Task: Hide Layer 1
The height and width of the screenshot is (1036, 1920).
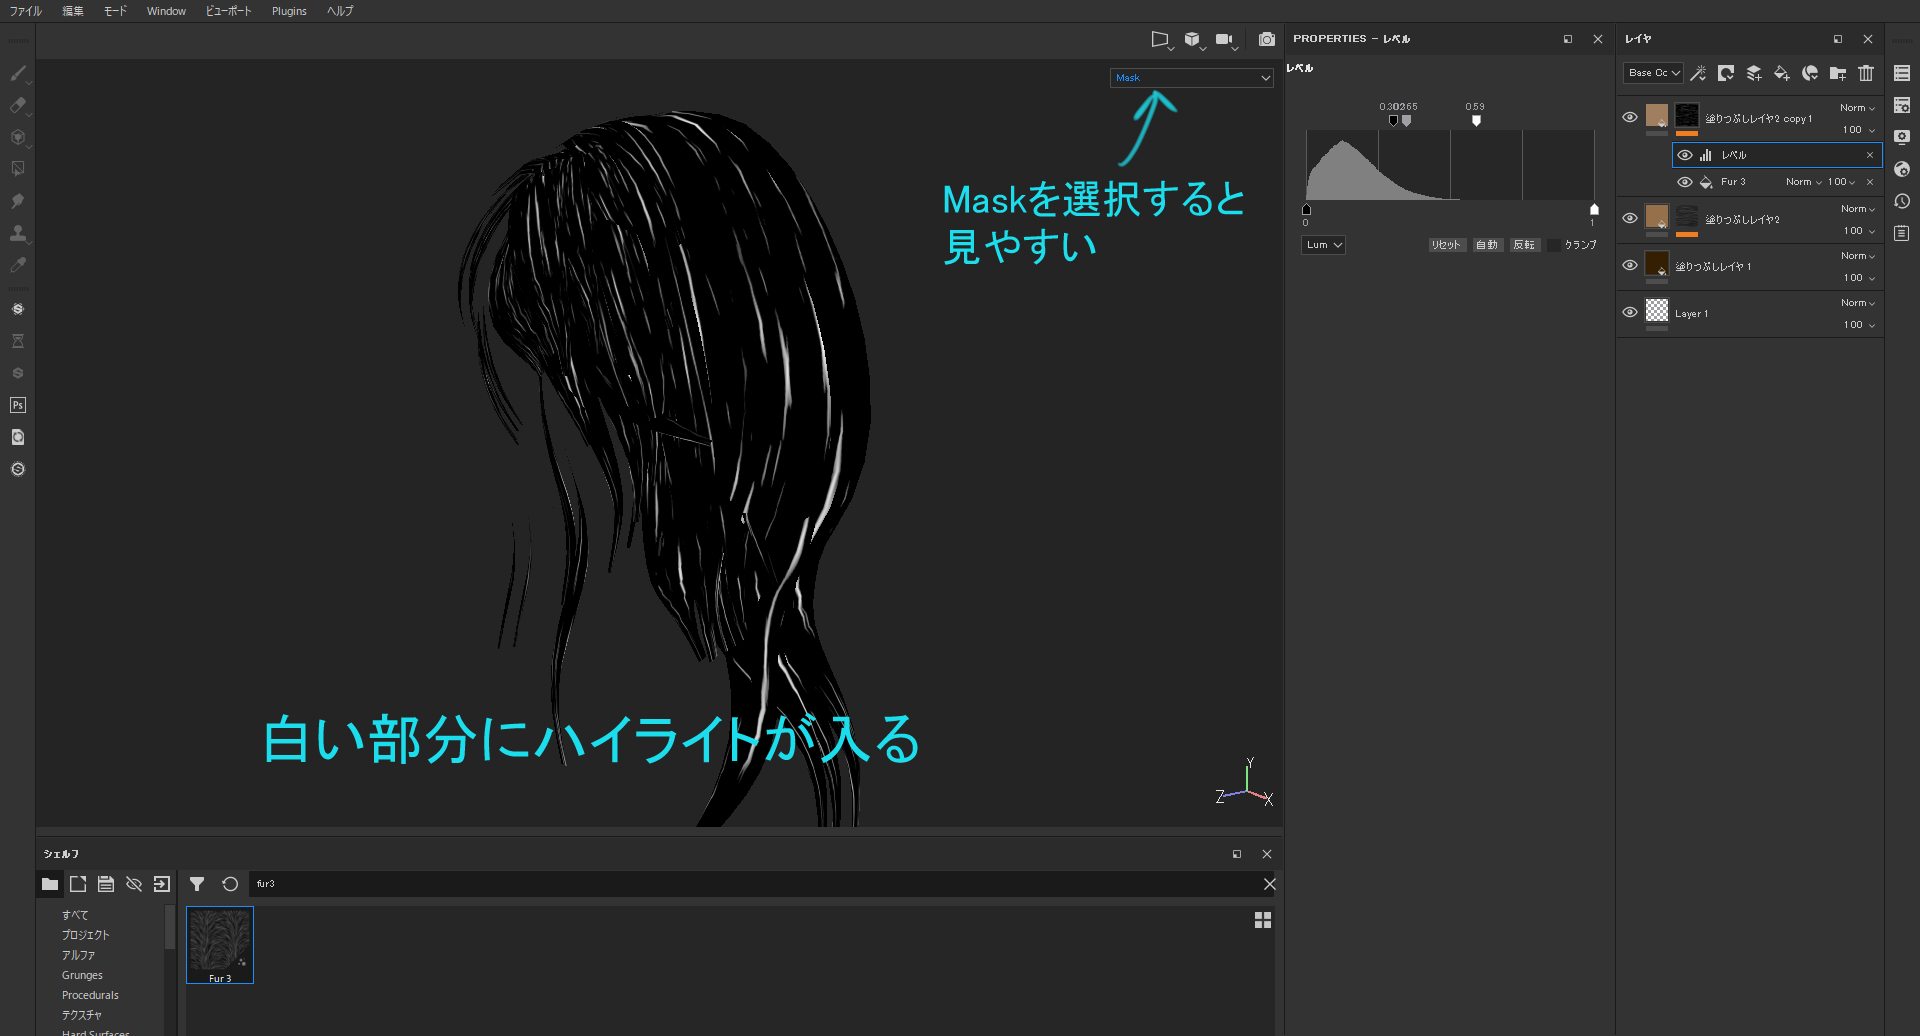Action: point(1630,313)
